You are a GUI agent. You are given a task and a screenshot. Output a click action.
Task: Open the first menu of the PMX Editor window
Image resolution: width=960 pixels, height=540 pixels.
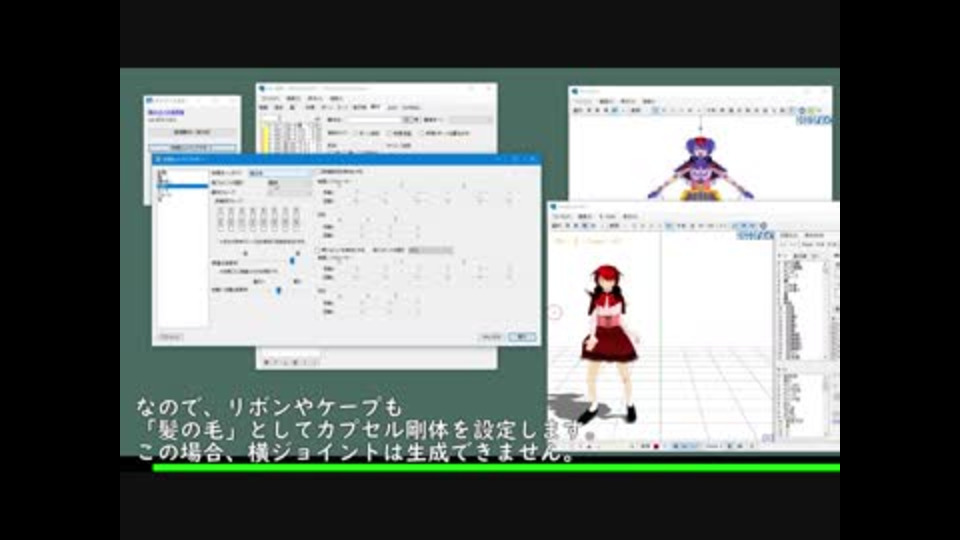coord(270,98)
